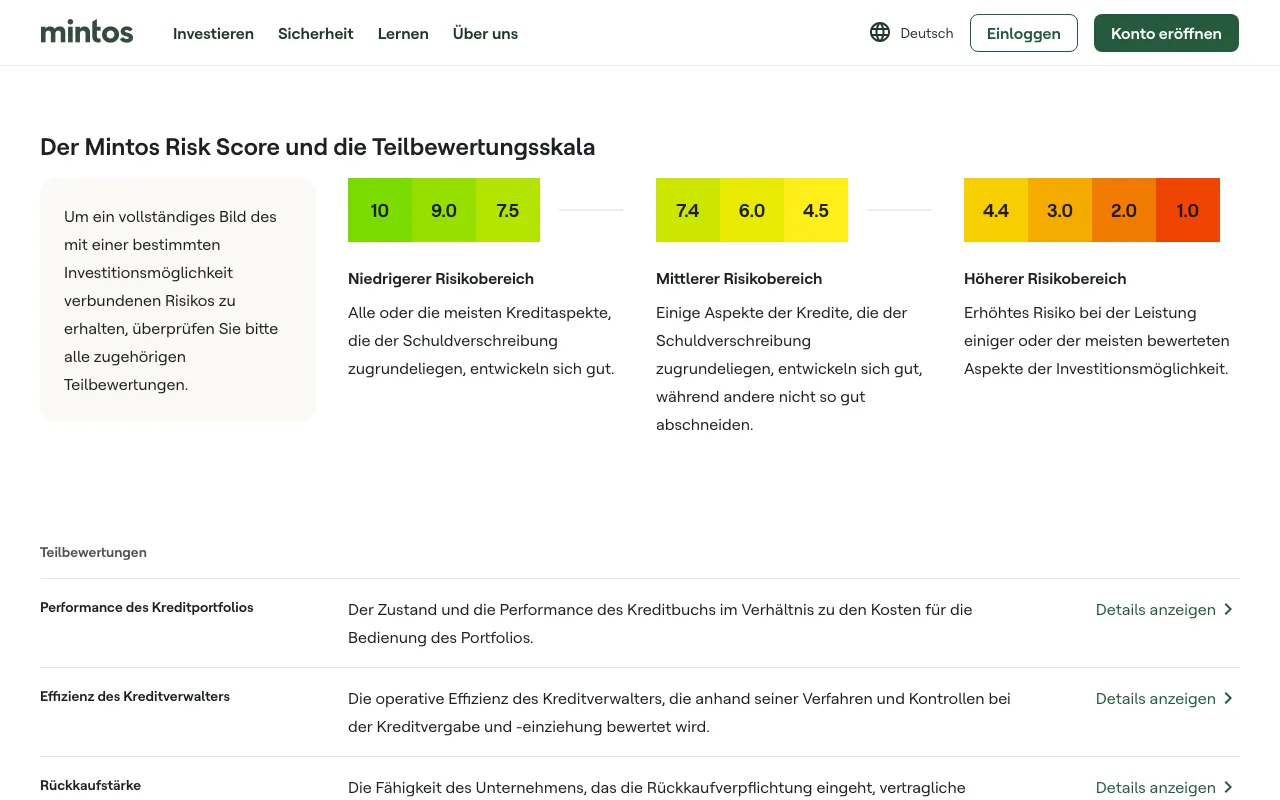Viewport: 1280px width, 800px height.
Task: Click the Konto eröffnen button
Action: point(1166,33)
